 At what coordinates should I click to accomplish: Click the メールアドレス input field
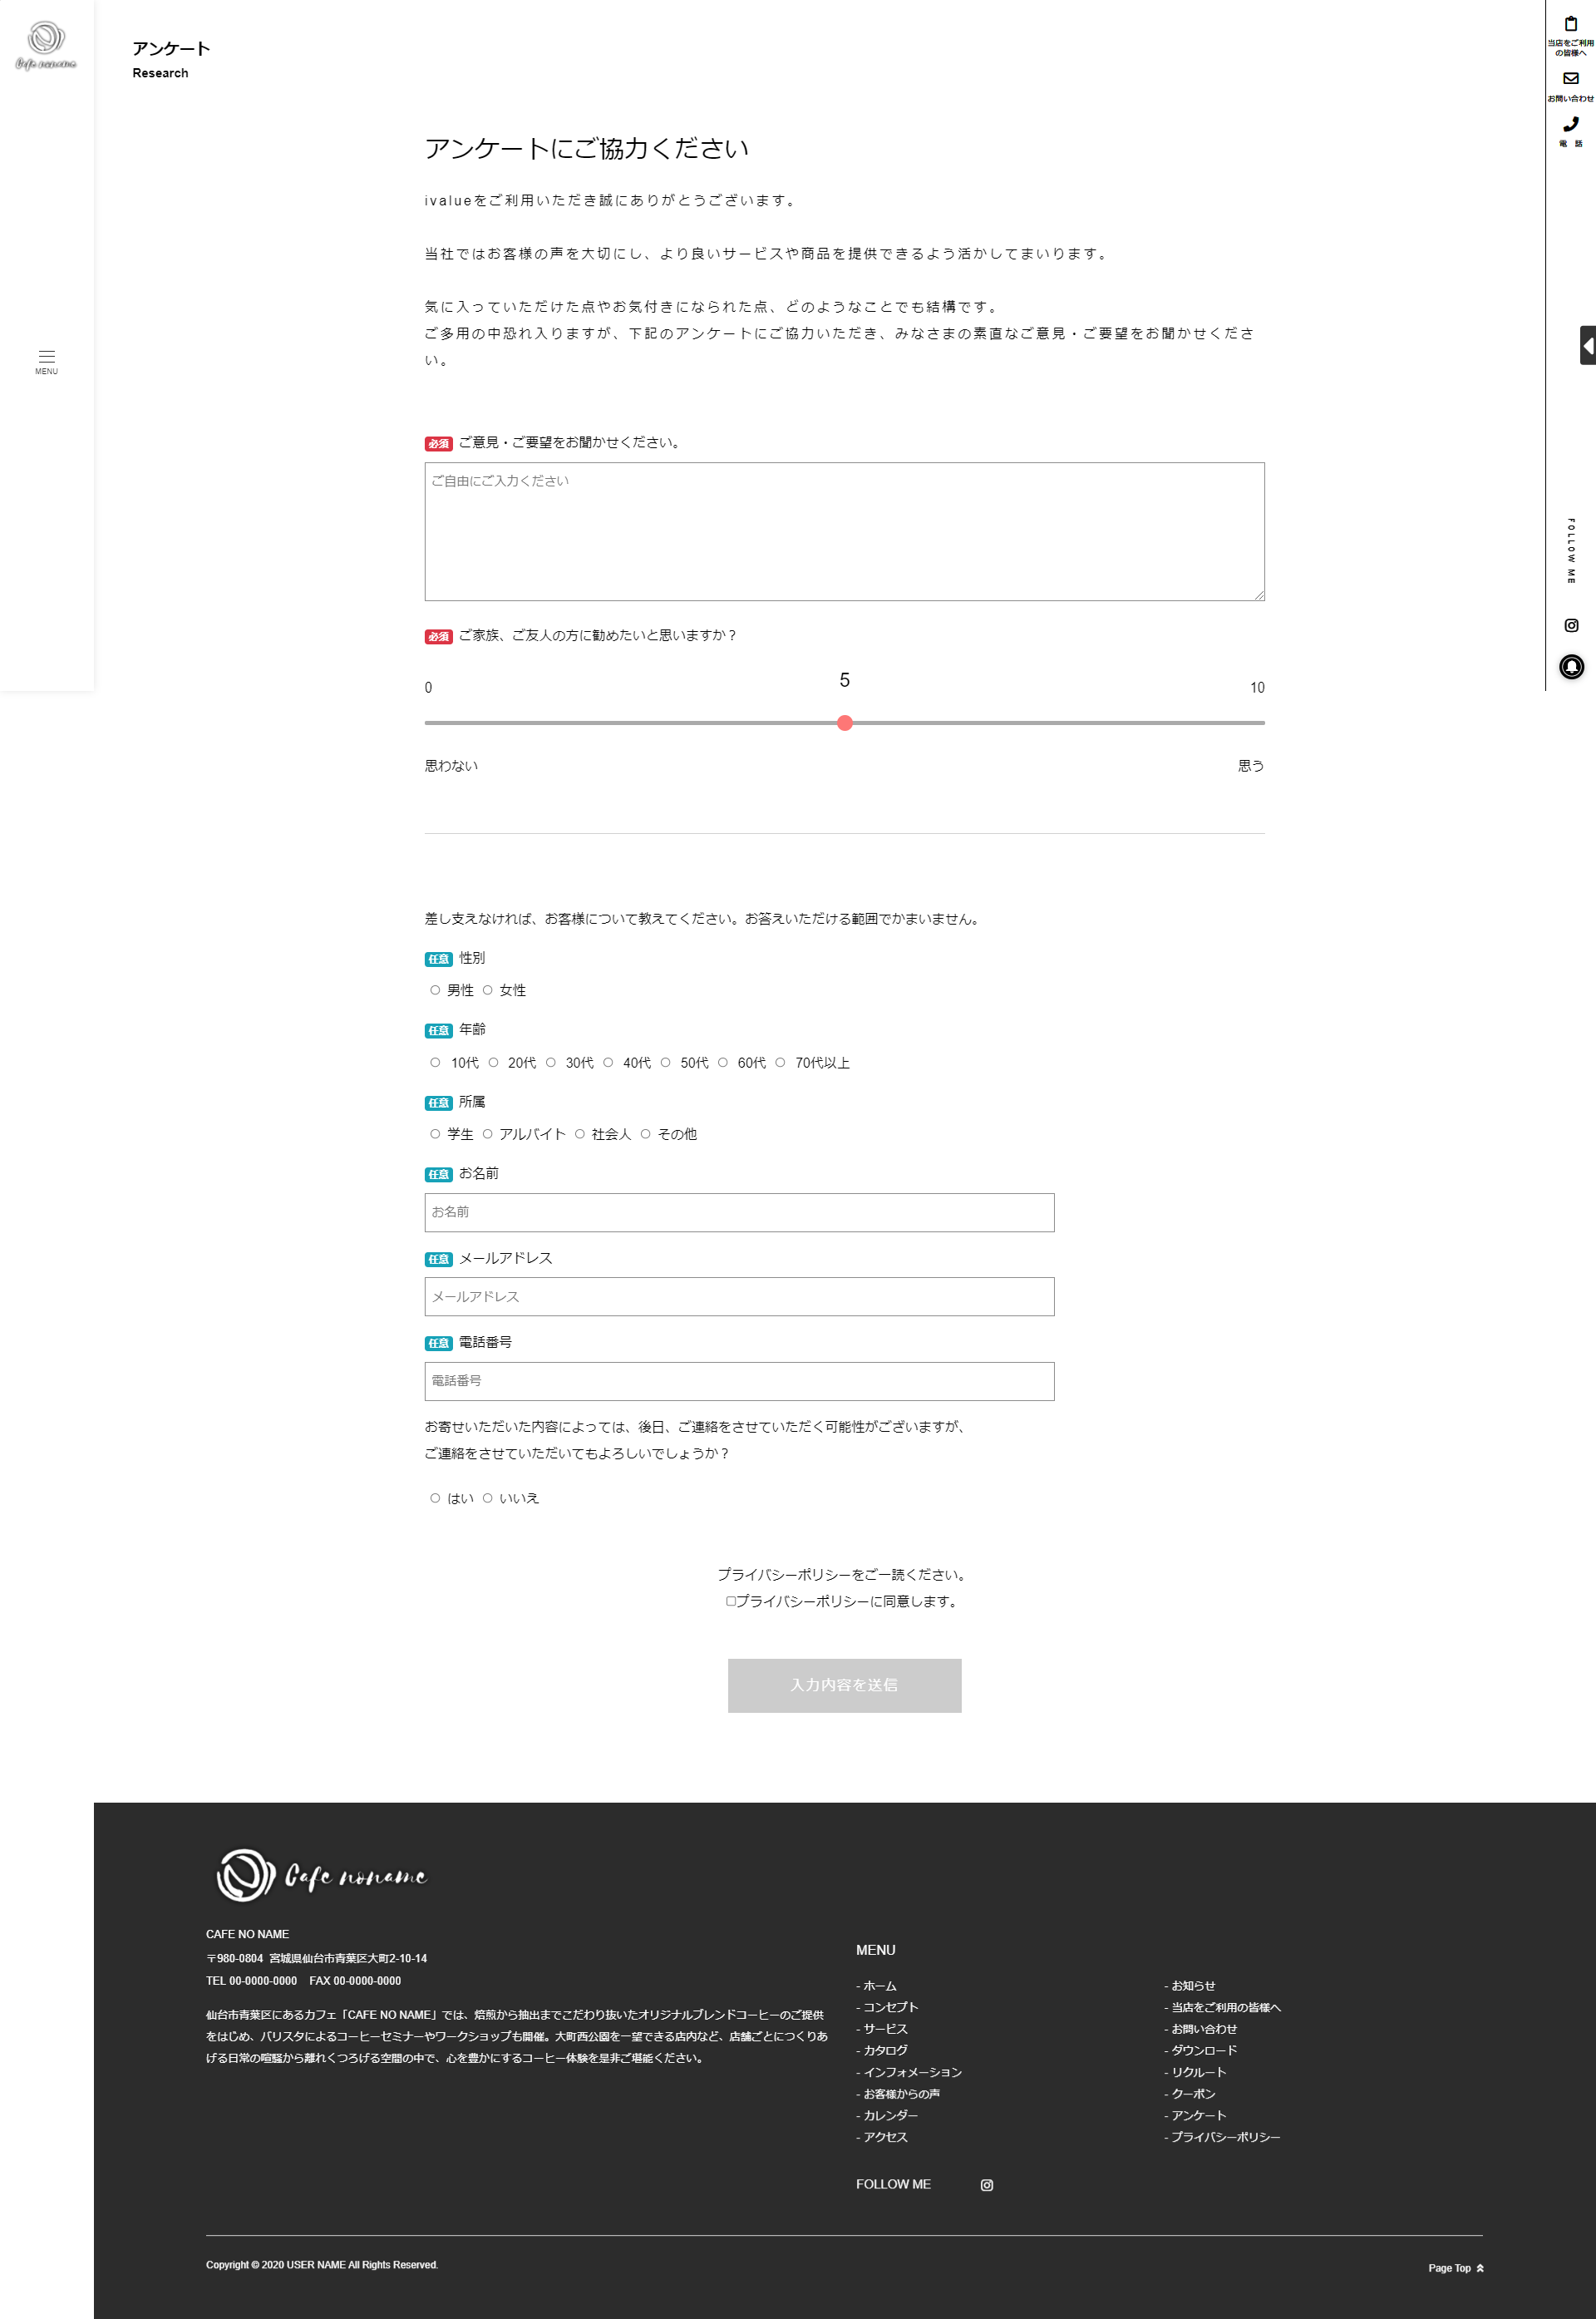point(739,1296)
